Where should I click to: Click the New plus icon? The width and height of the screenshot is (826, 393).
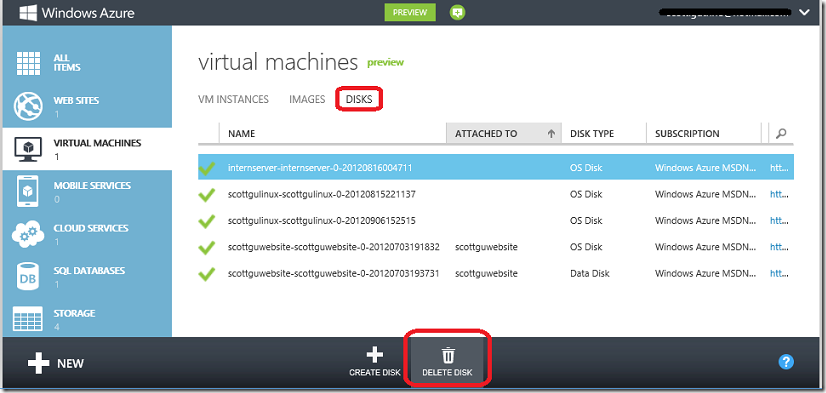point(38,363)
